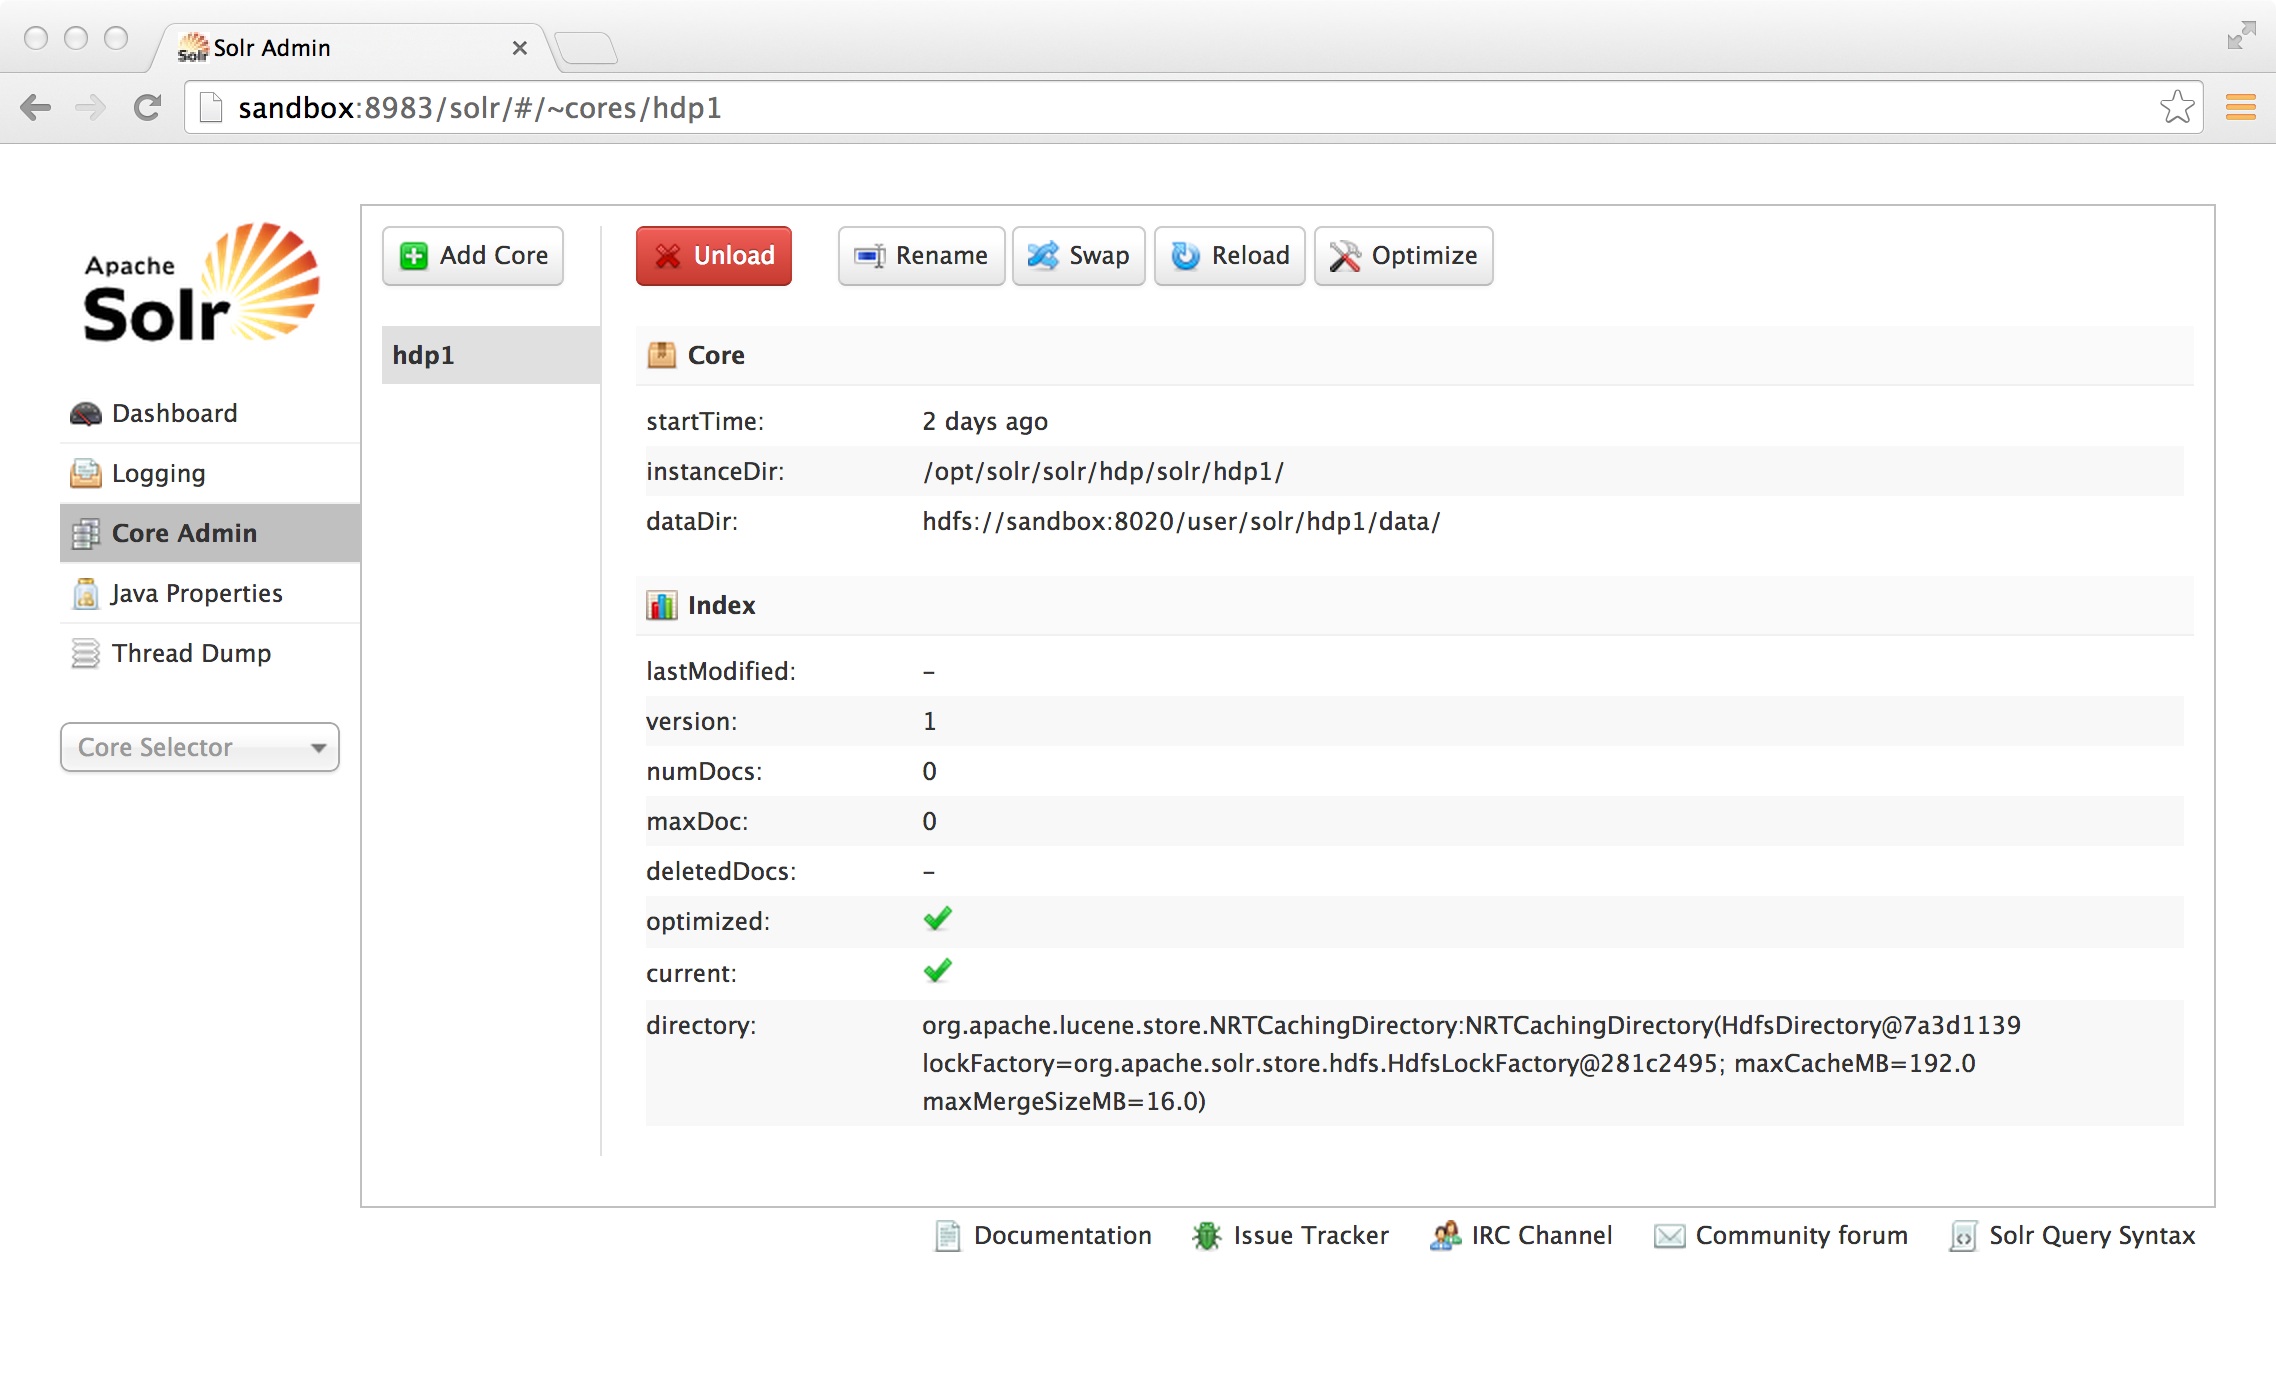Open the Core Selector dropdown
2276x1392 pixels.
point(200,748)
